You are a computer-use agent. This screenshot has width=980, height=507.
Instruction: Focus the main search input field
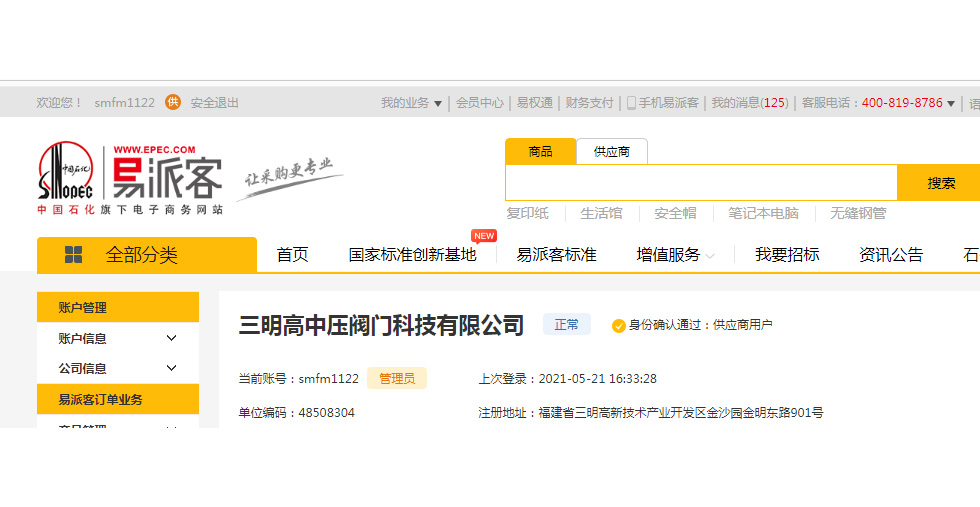(x=701, y=183)
